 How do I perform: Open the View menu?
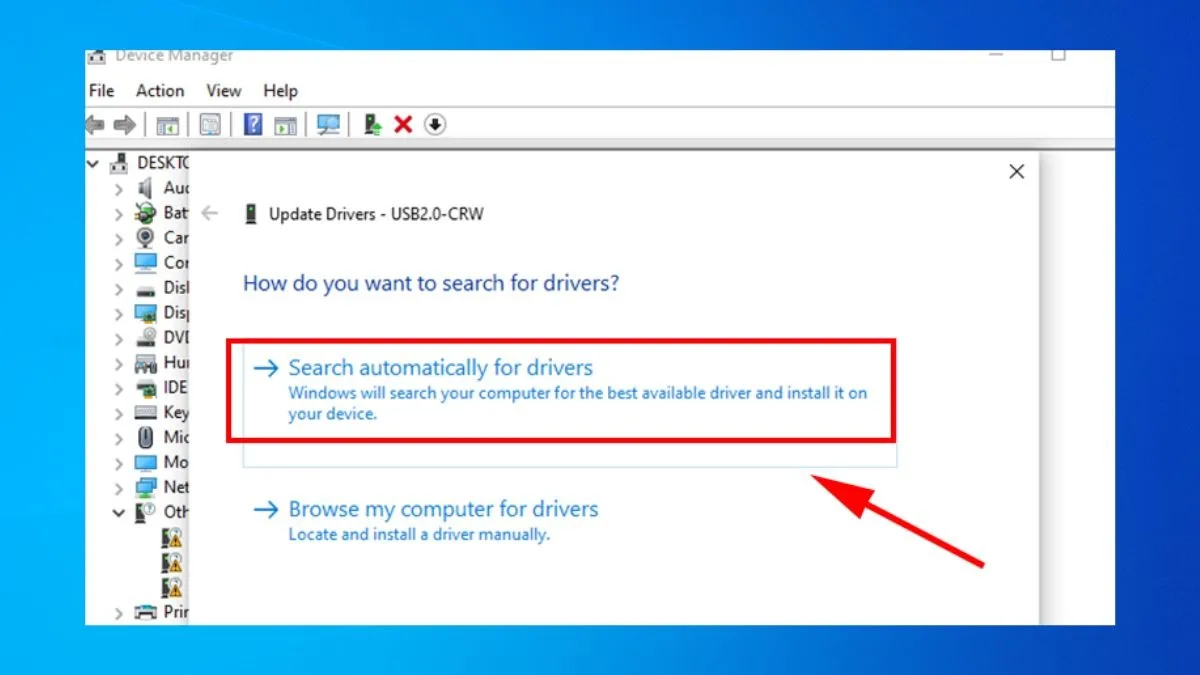pos(223,91)
